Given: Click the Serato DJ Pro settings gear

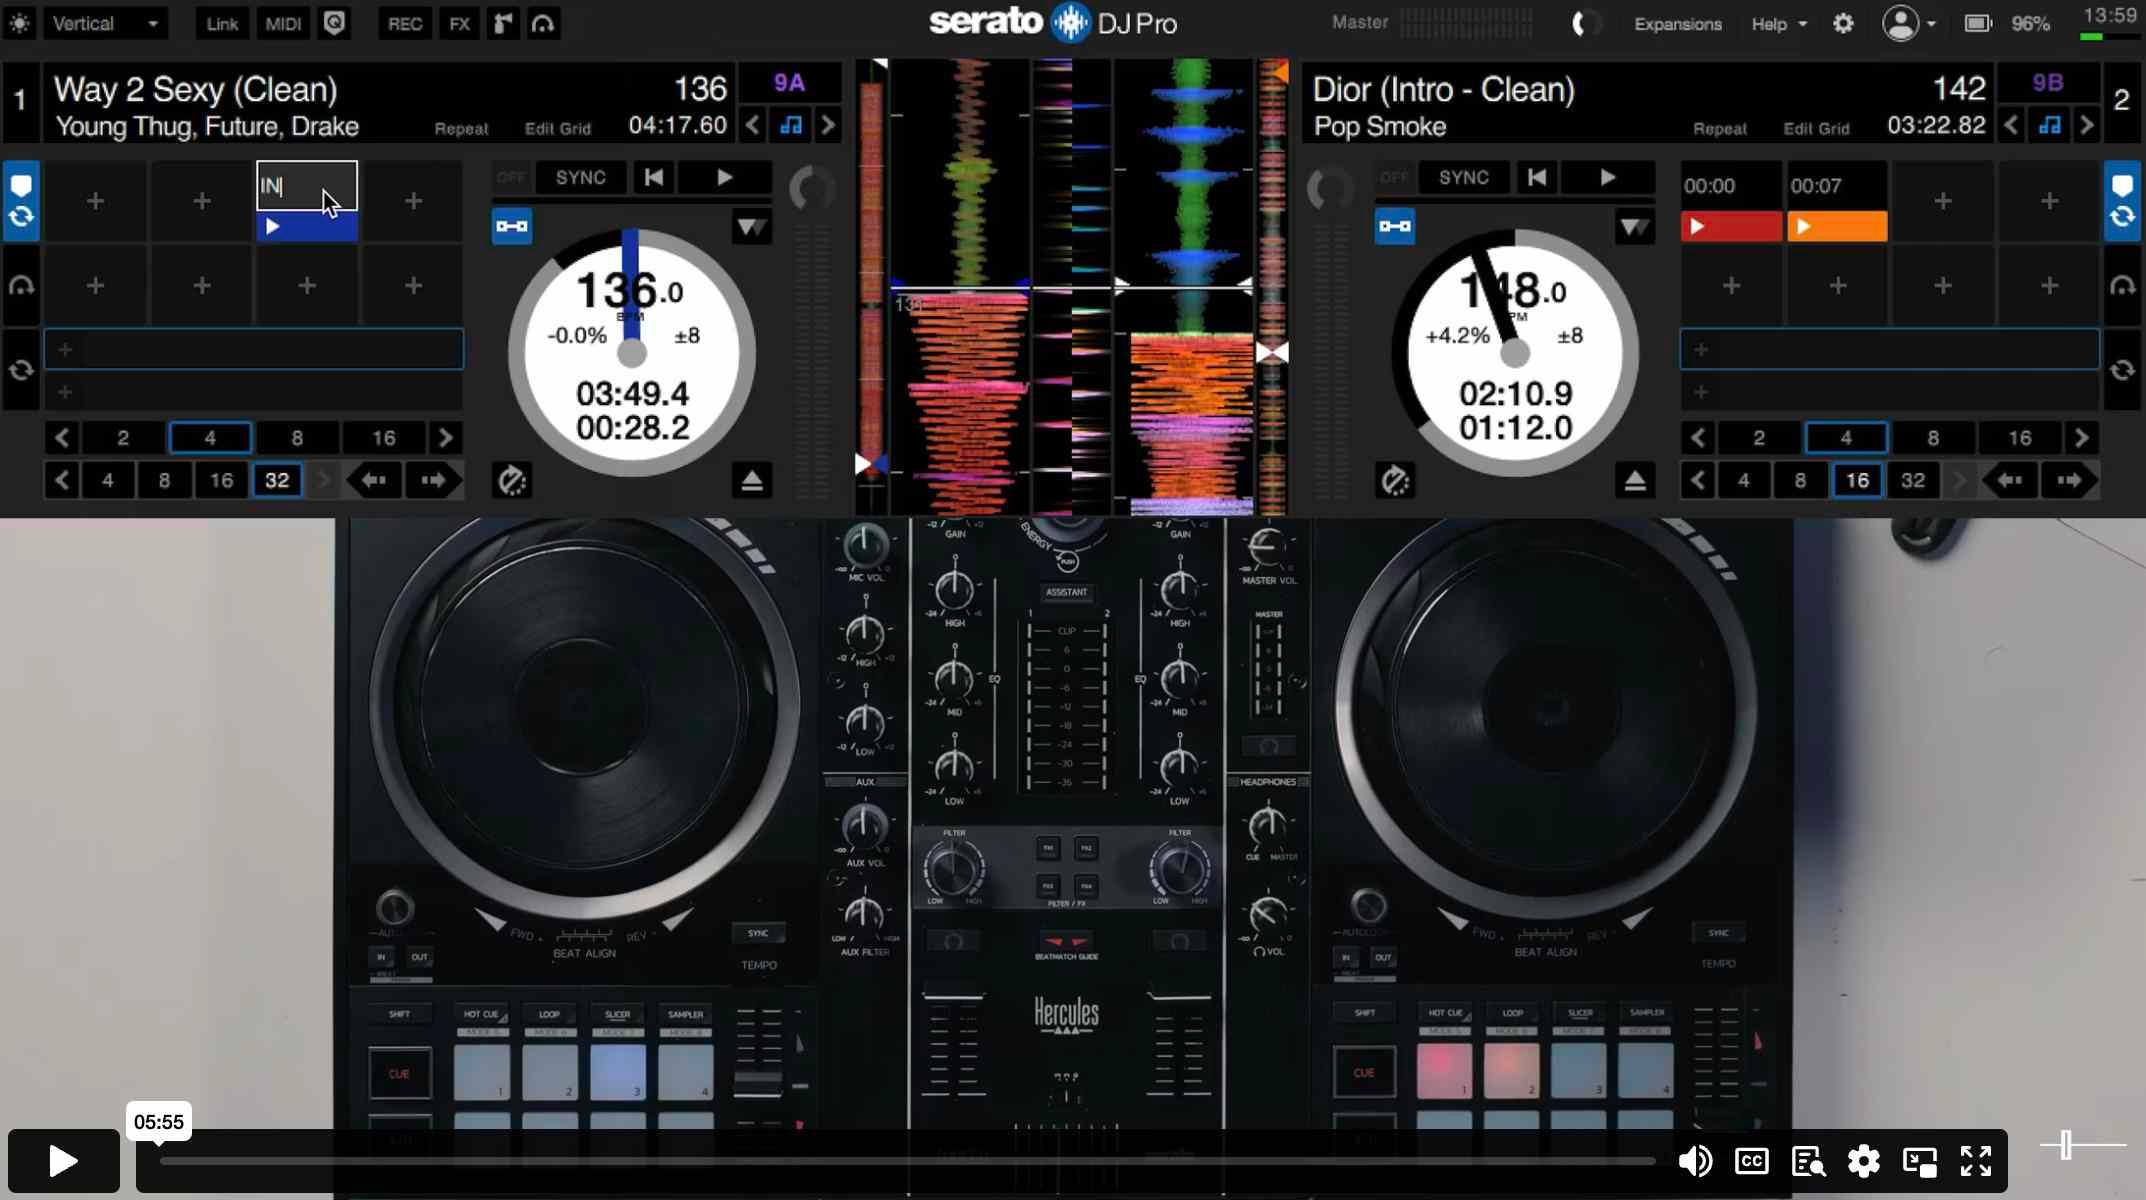Looking at the screenshot, I should click(x=1843, y=23).
